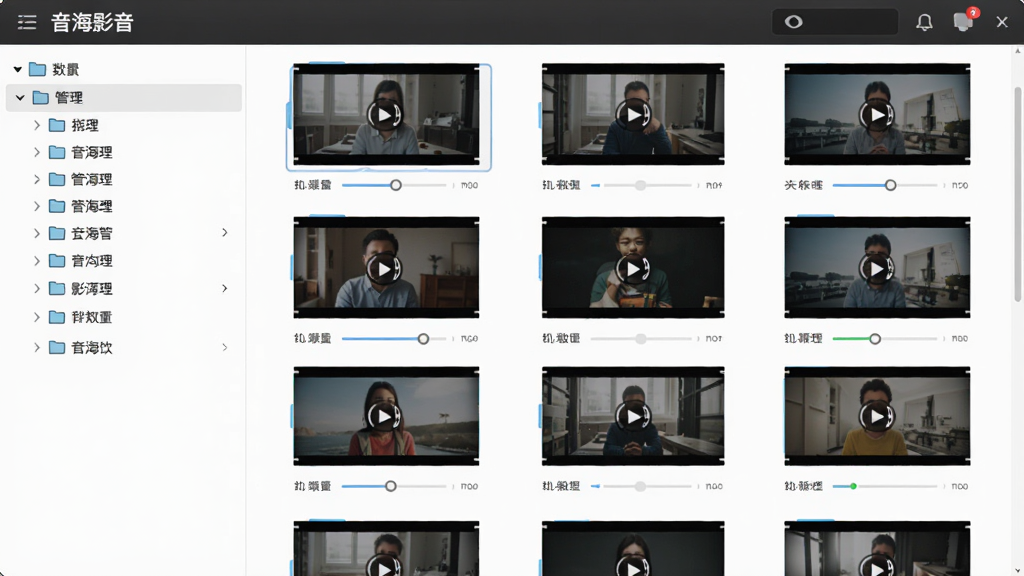The height and width of the screenshot is (576, 1024).
Task: Click the folder icon next to 音海理
Action: [x=57, y=152]
